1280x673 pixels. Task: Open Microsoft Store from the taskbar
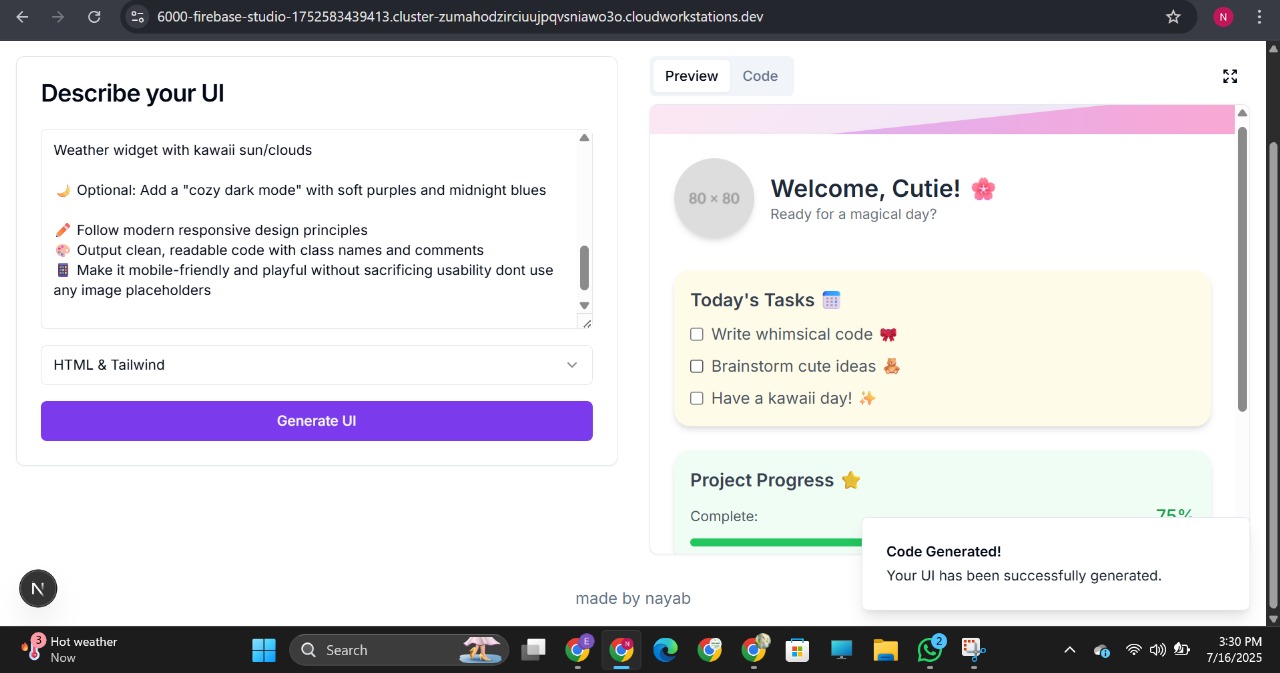(x=797, y=650)
